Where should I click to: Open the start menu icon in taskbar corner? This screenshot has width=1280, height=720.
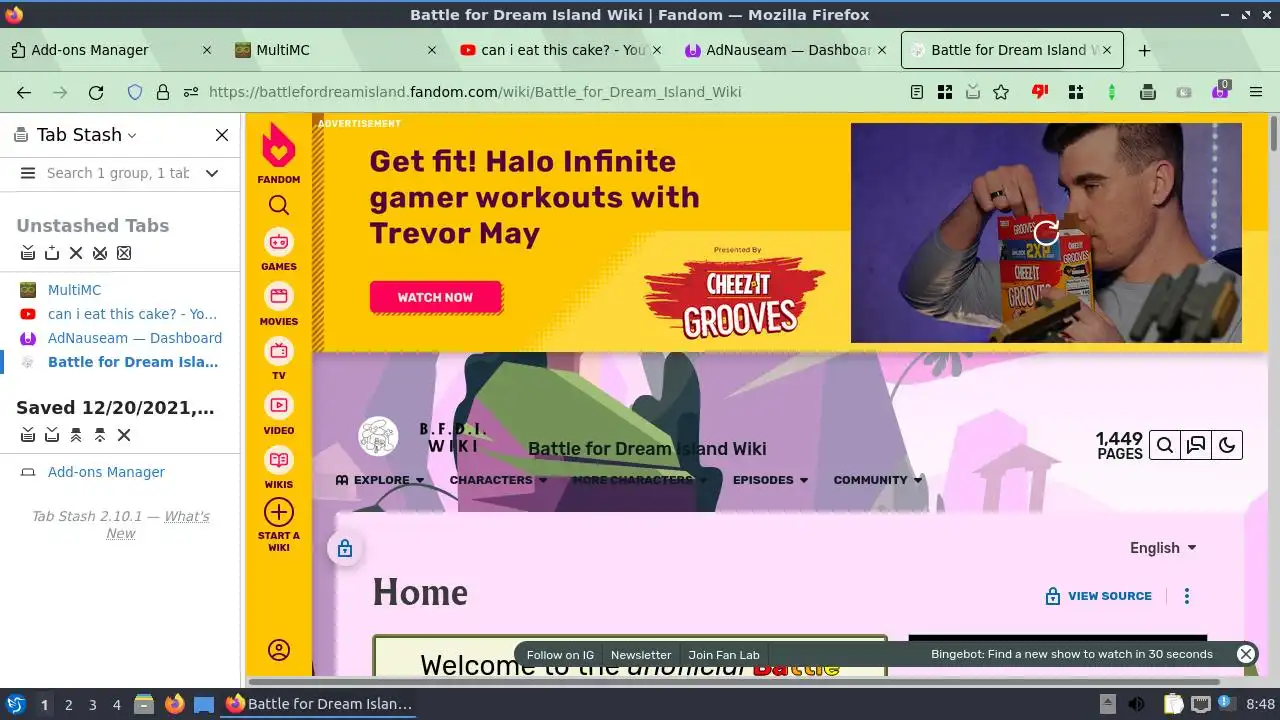(x=15, y=704)
